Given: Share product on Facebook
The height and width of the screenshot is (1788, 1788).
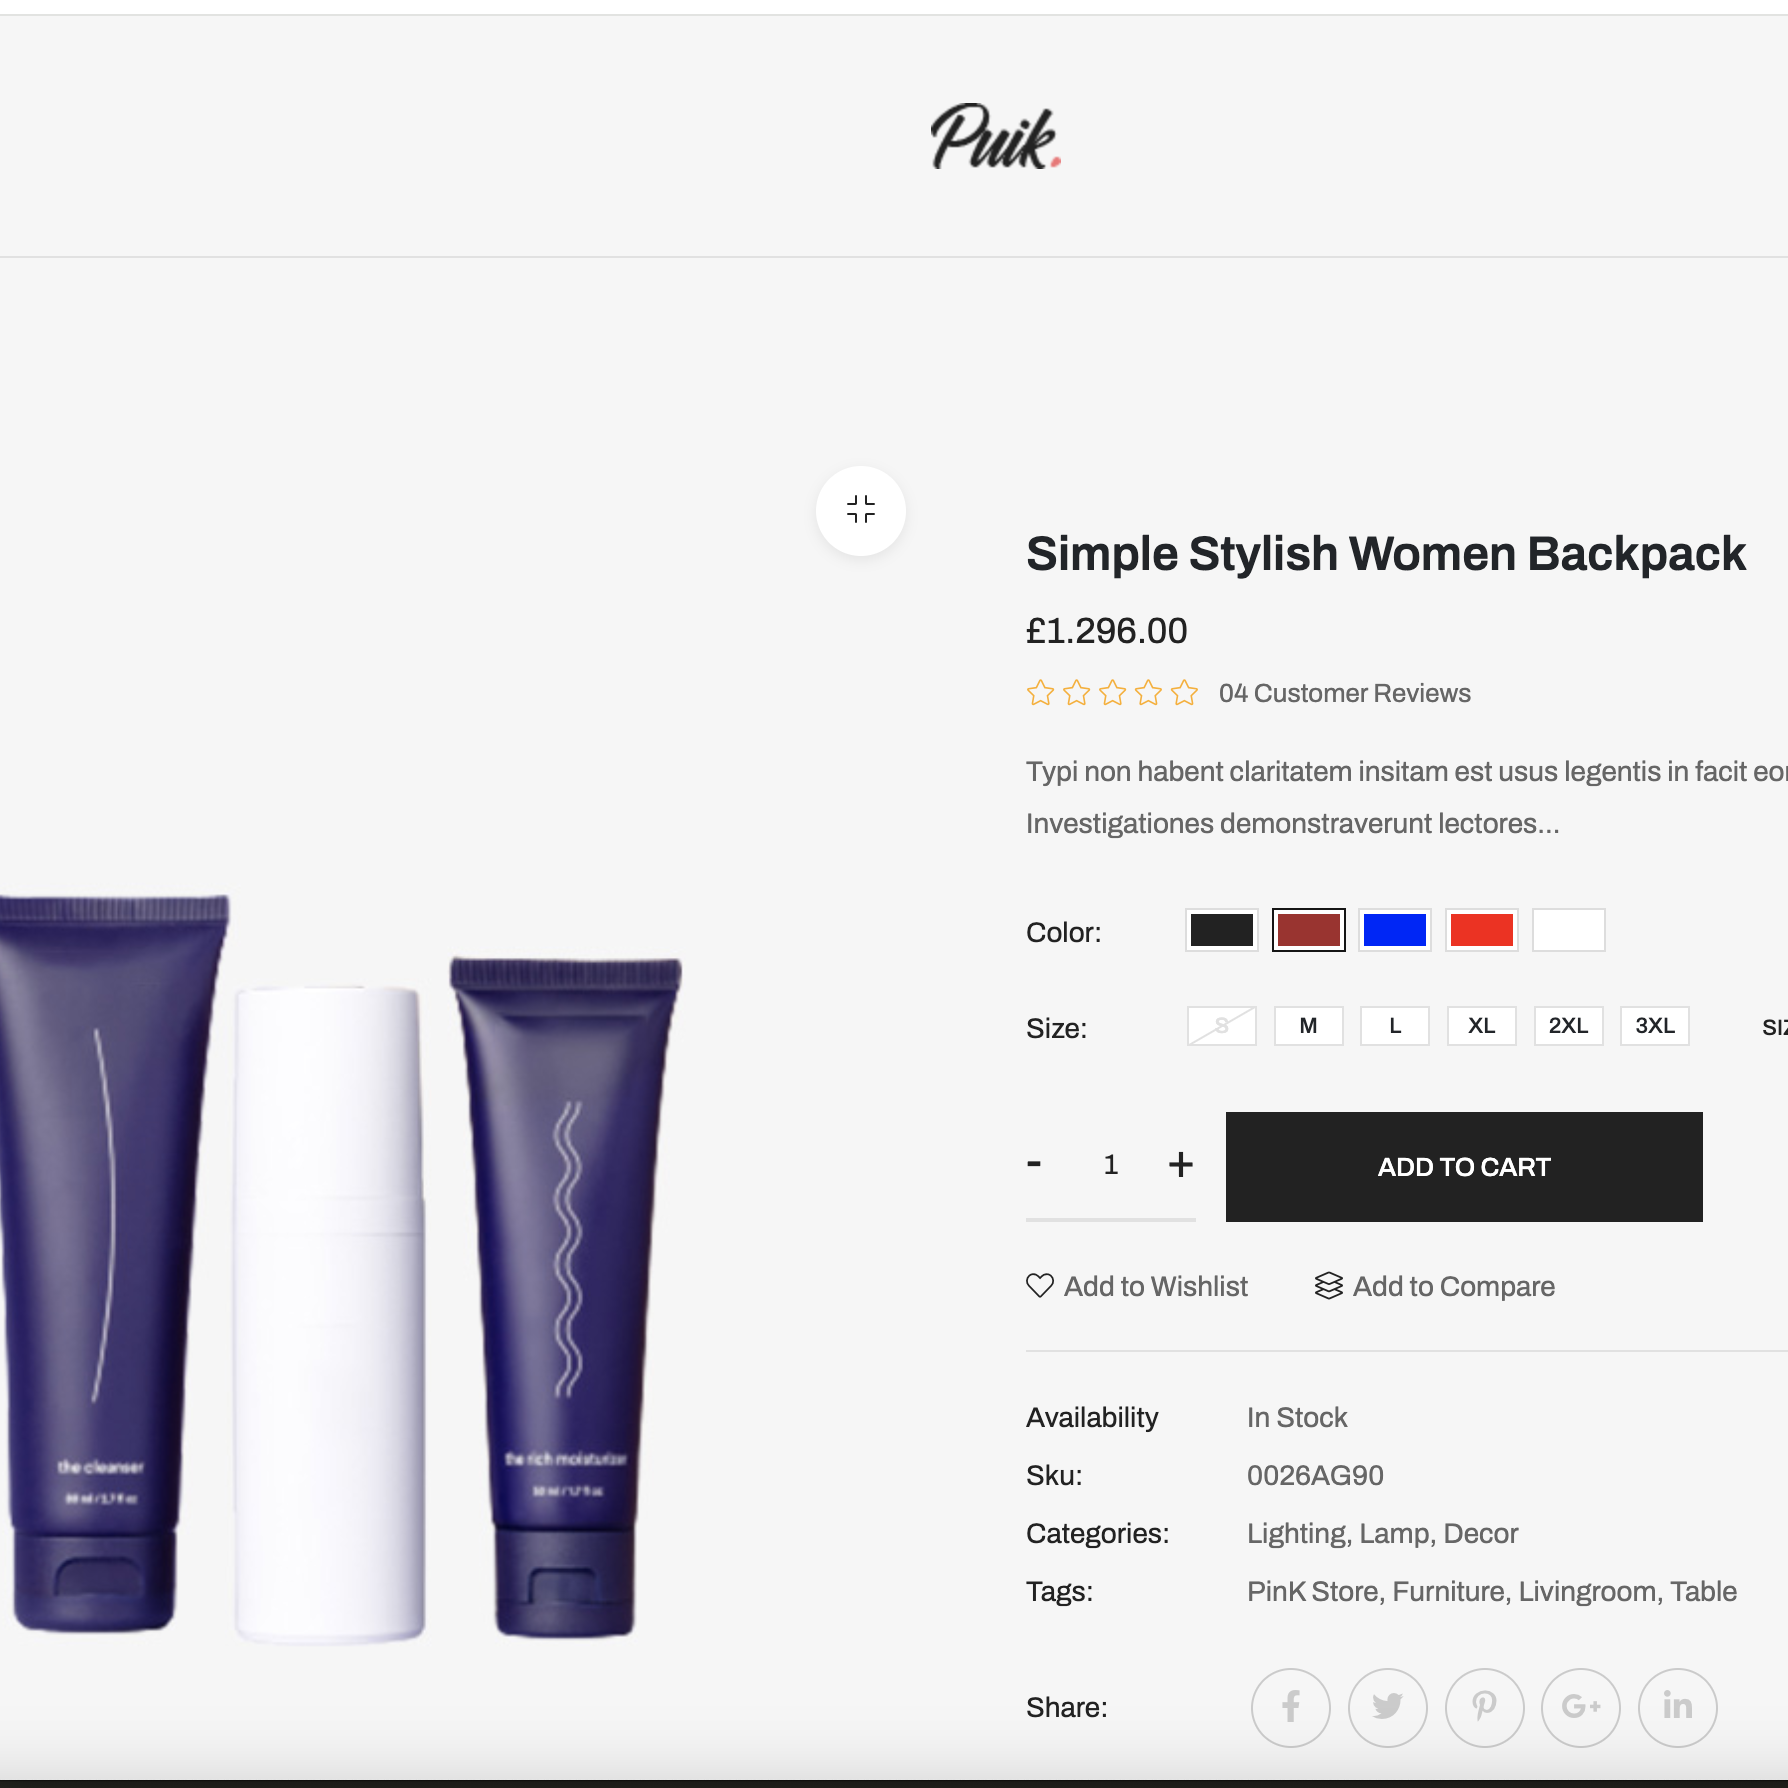Looking at the screenshot, I should click(x=1291, y=1707).
